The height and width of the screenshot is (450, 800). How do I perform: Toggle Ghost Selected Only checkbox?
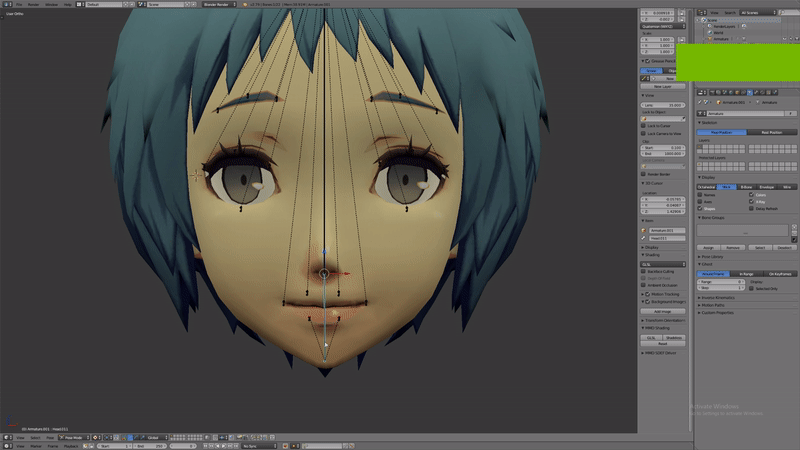point(751,288)
